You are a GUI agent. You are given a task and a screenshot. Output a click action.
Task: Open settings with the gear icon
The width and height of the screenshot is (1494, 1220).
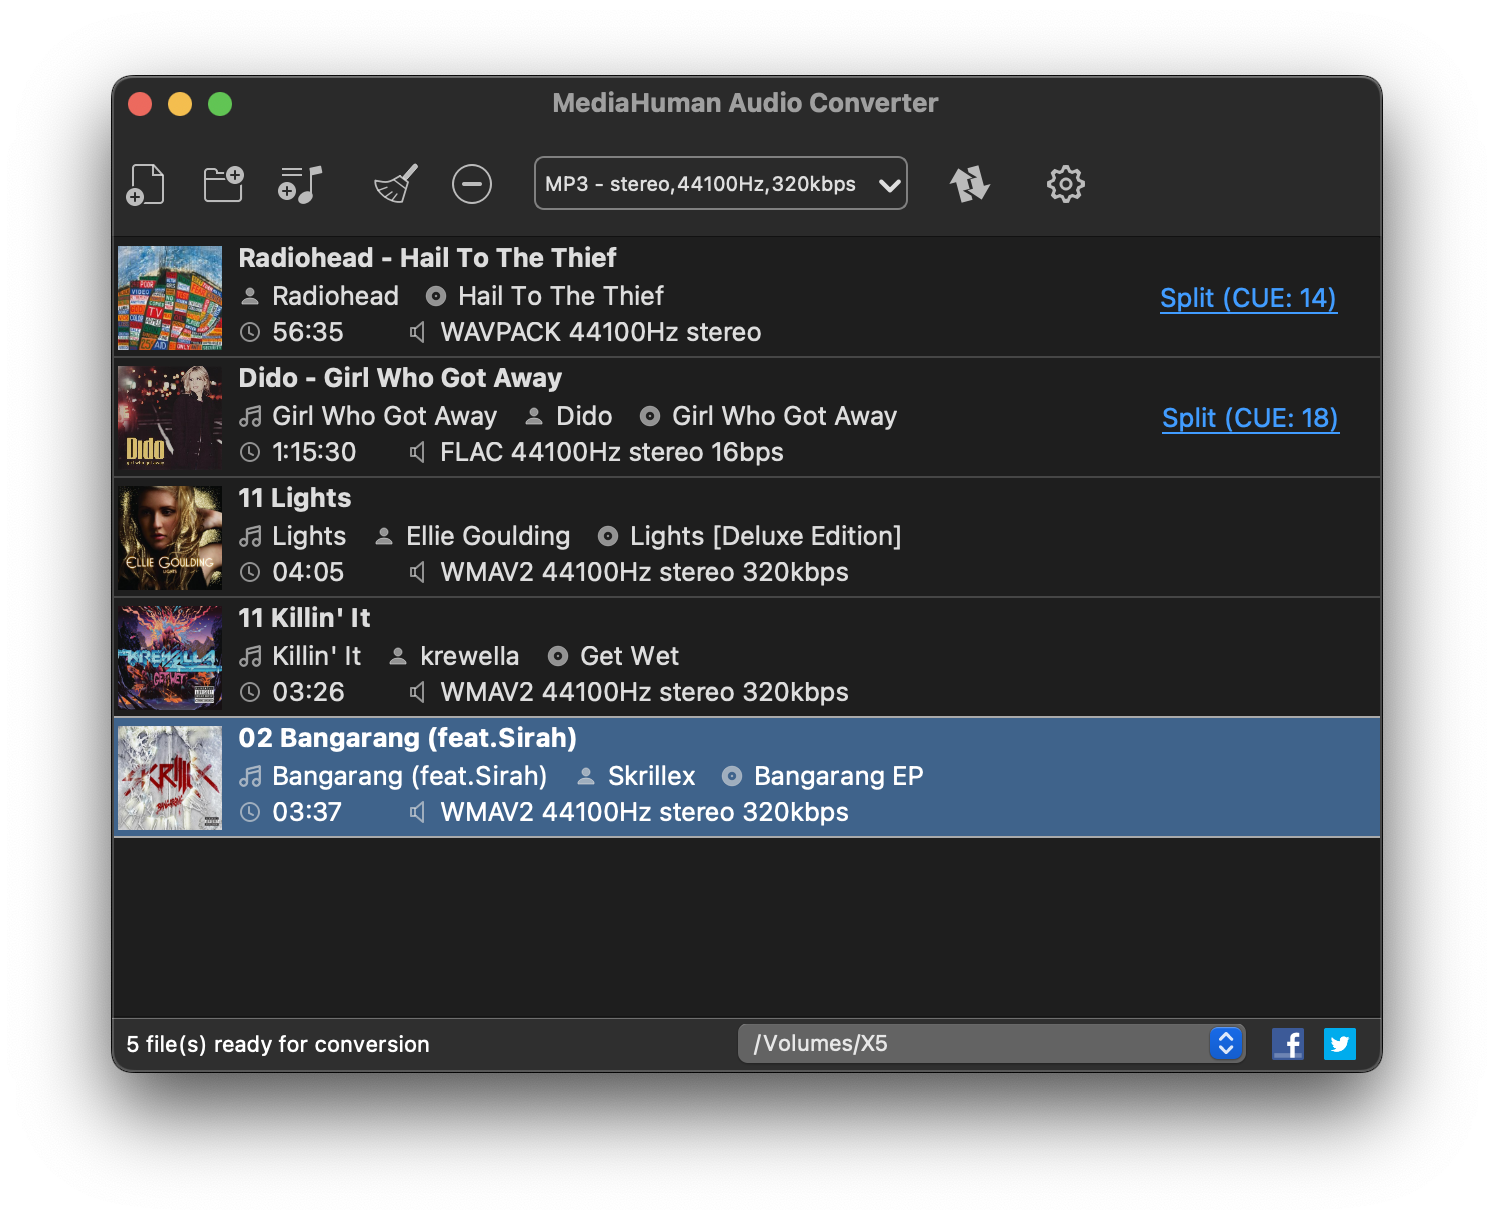tap(1065, 184)
